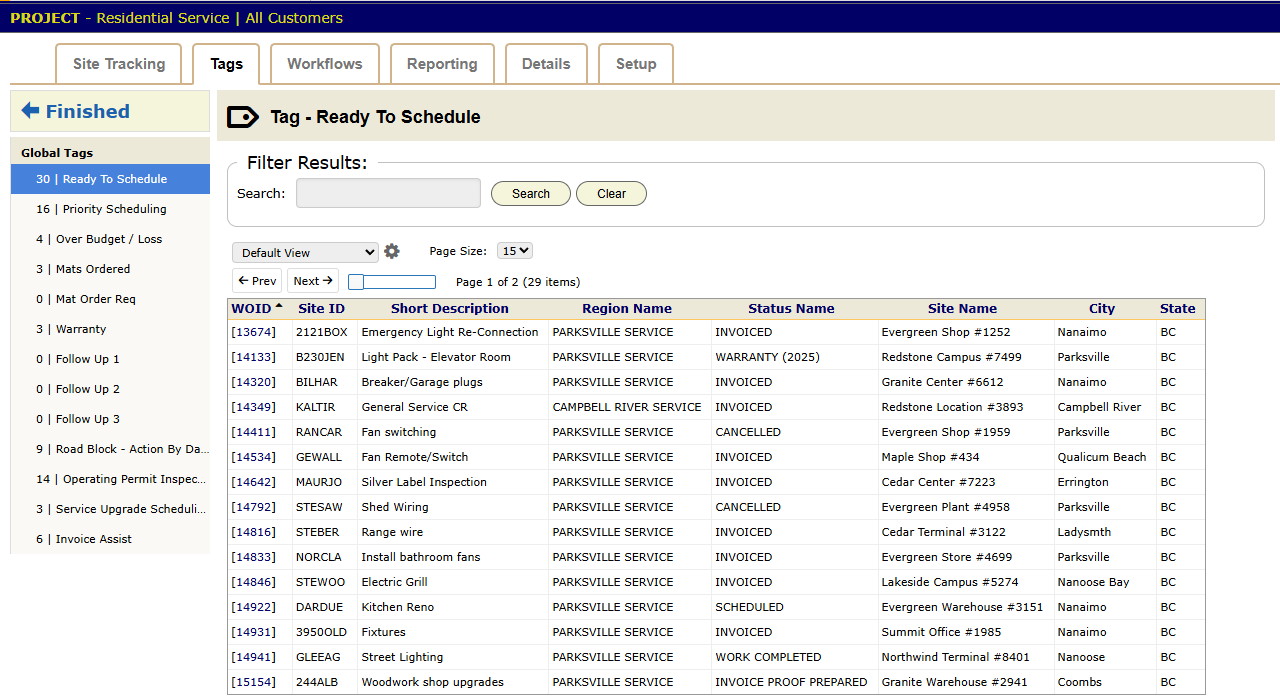Open work order 14792
Image resolution: width=1280 pixels, height=700 pixels.
coord(253,507)
